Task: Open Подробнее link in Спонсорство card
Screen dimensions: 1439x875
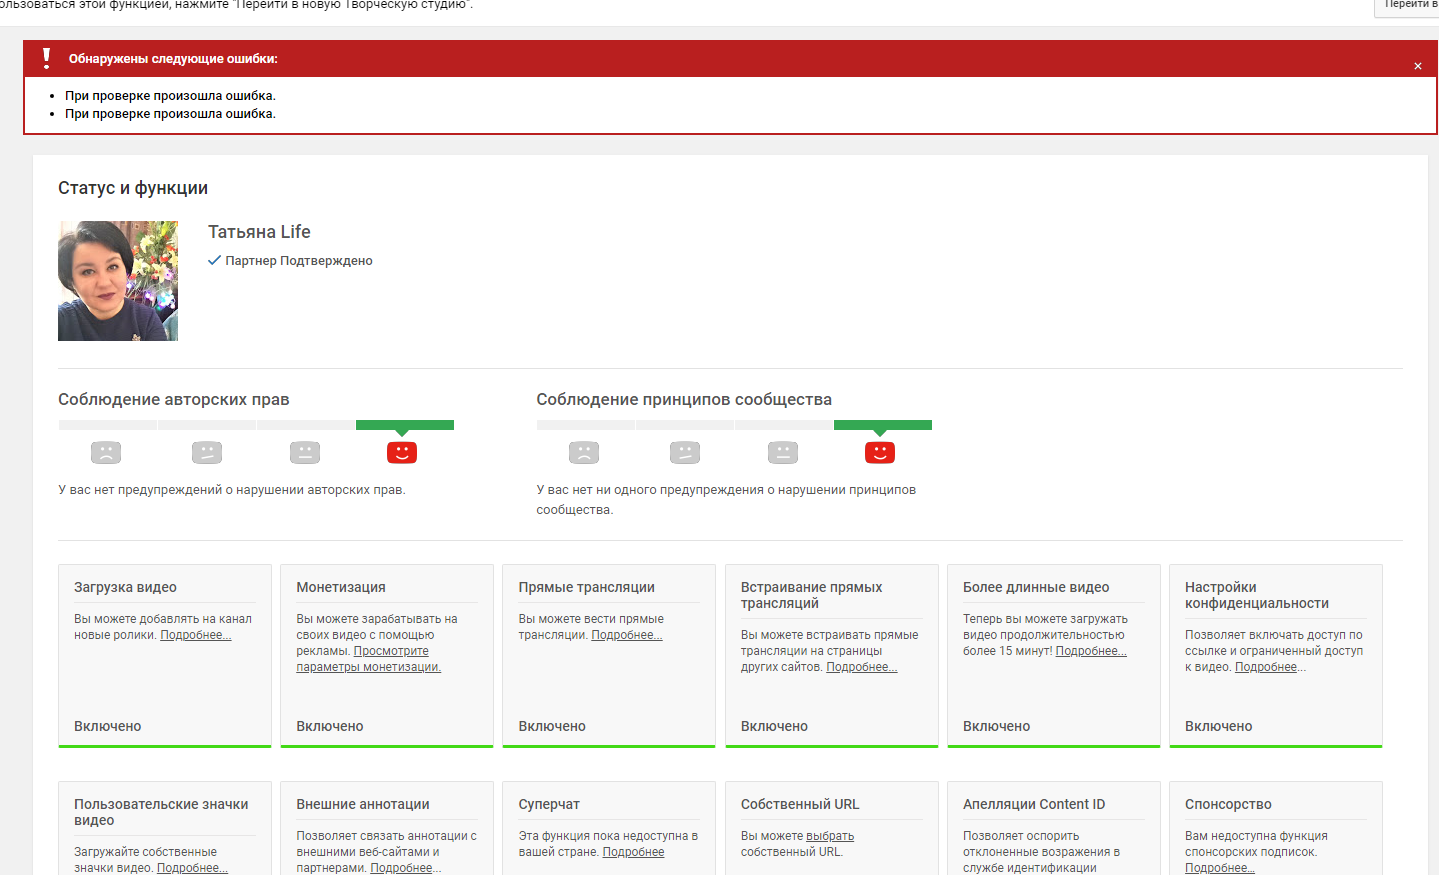Action: [1220, 868]
